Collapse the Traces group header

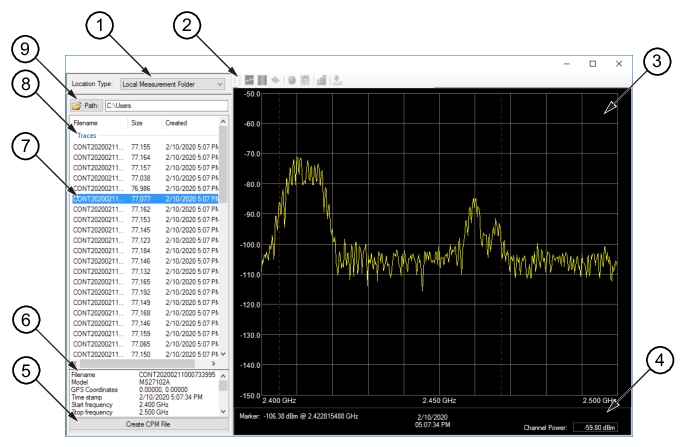tap(87, 135)
